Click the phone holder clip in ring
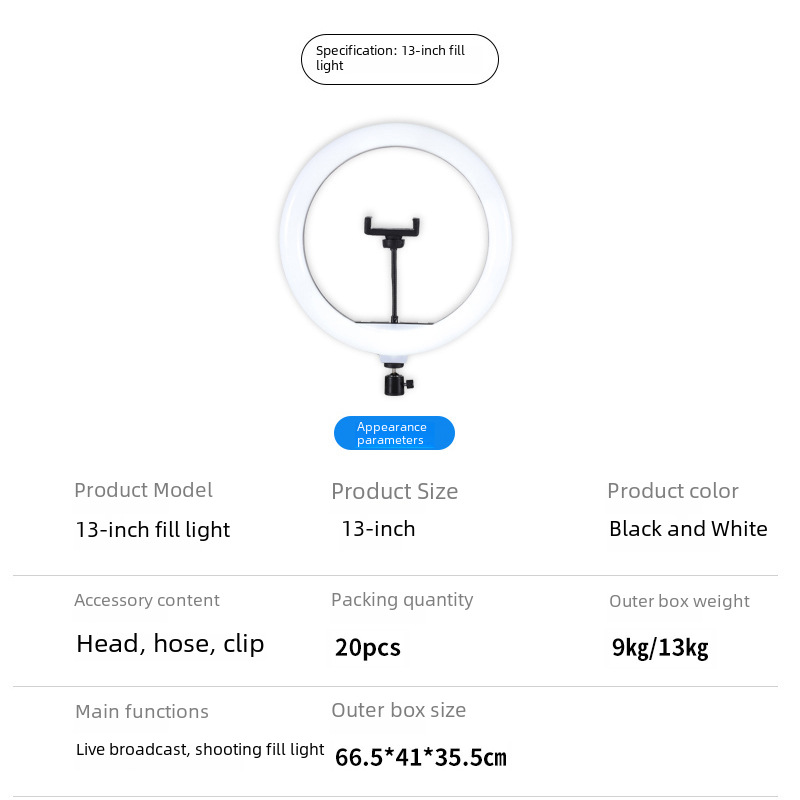The width and height of the screenshot is (800, 800). [x=393, y=227]
